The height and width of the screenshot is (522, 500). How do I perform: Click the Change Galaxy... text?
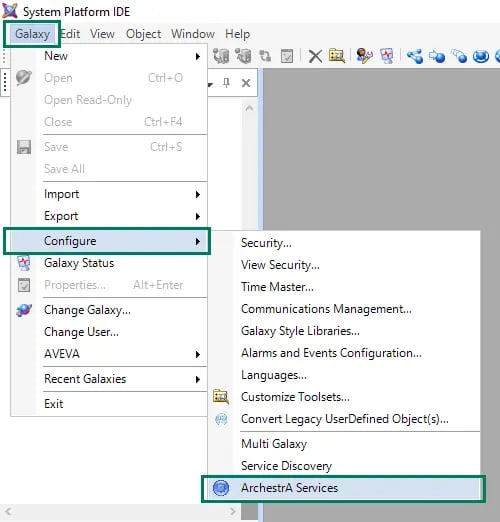[x=87, y=310]
